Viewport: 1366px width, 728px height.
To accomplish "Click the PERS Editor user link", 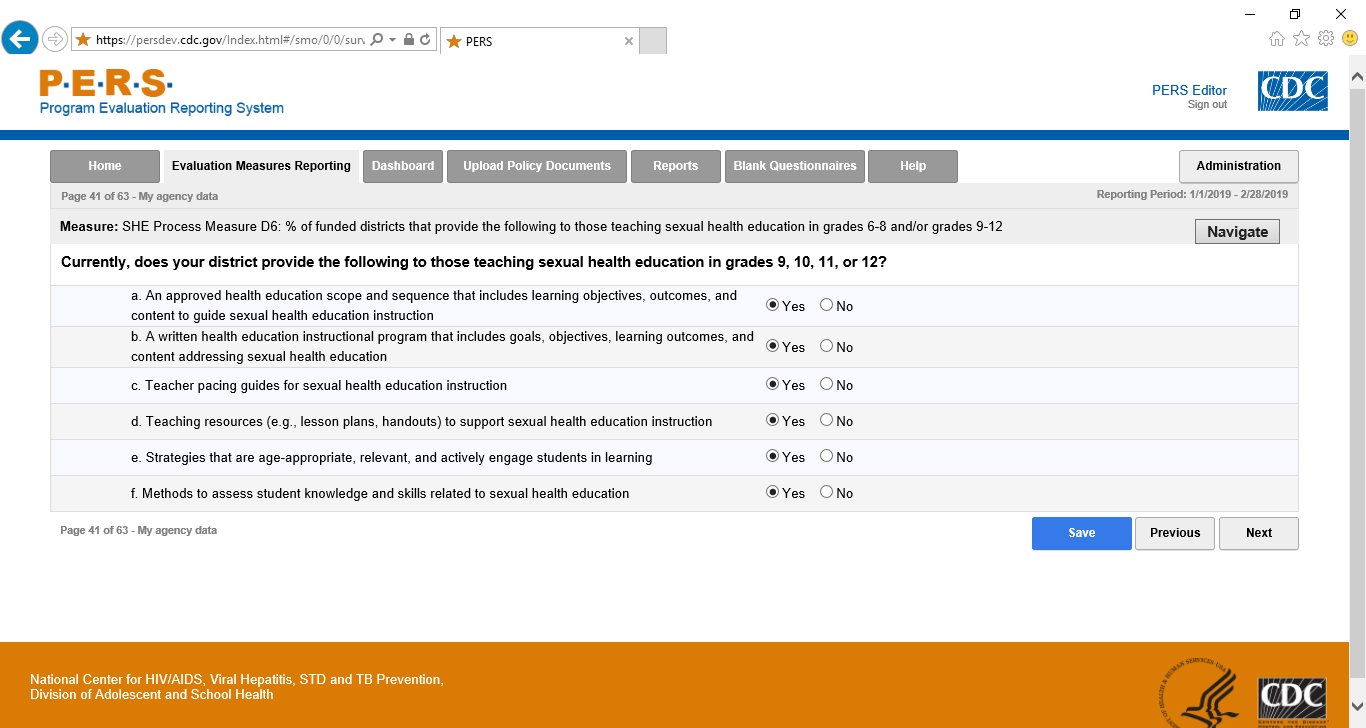I will (x=1189, y=90).
